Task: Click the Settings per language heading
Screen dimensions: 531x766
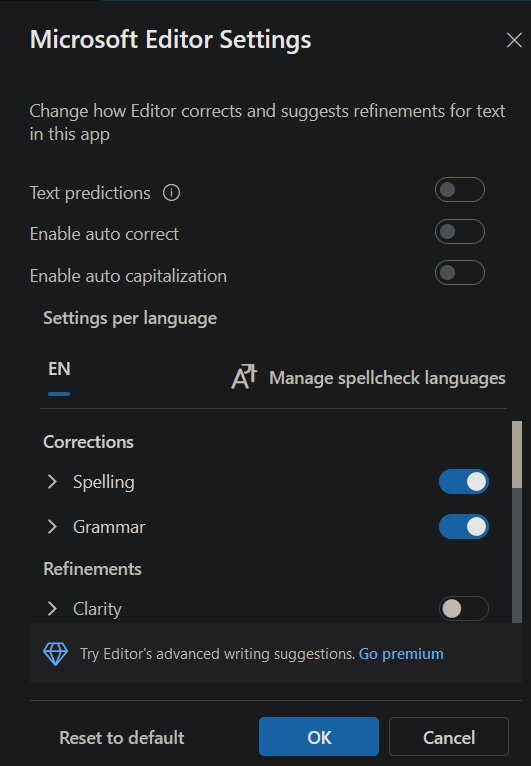Action: [130, 319]
